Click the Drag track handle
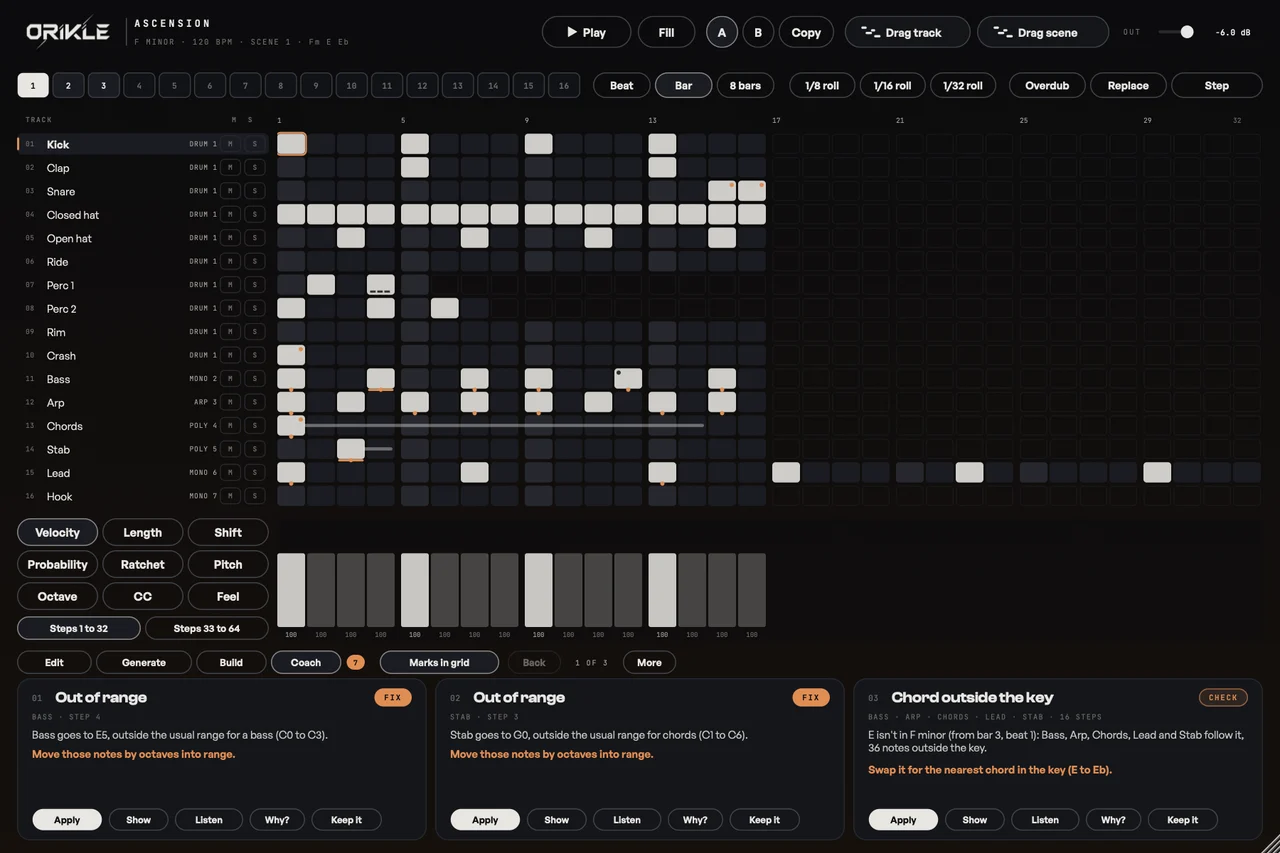The image size is (1280, 853). (x=907, y=32)
